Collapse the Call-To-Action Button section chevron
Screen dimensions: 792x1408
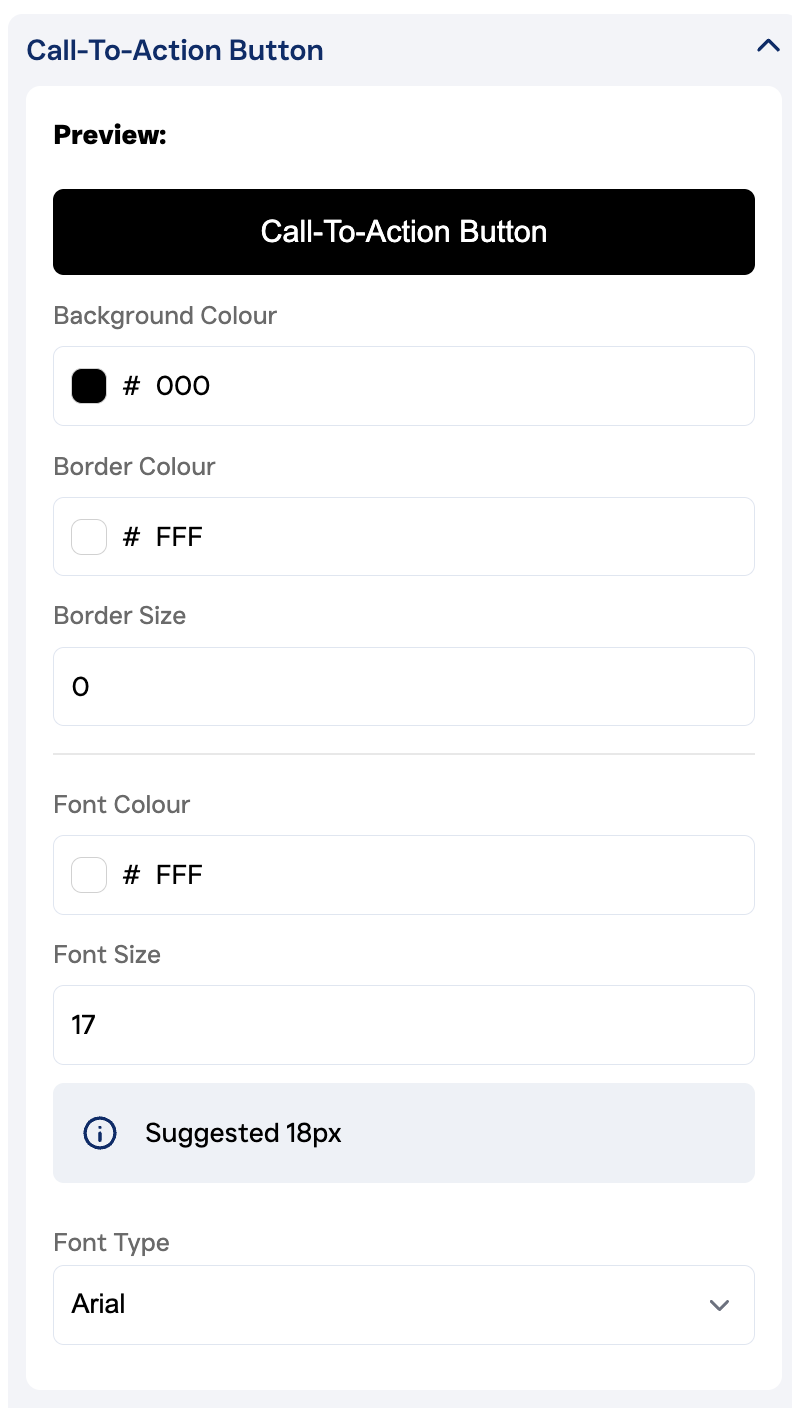[767, 46]
